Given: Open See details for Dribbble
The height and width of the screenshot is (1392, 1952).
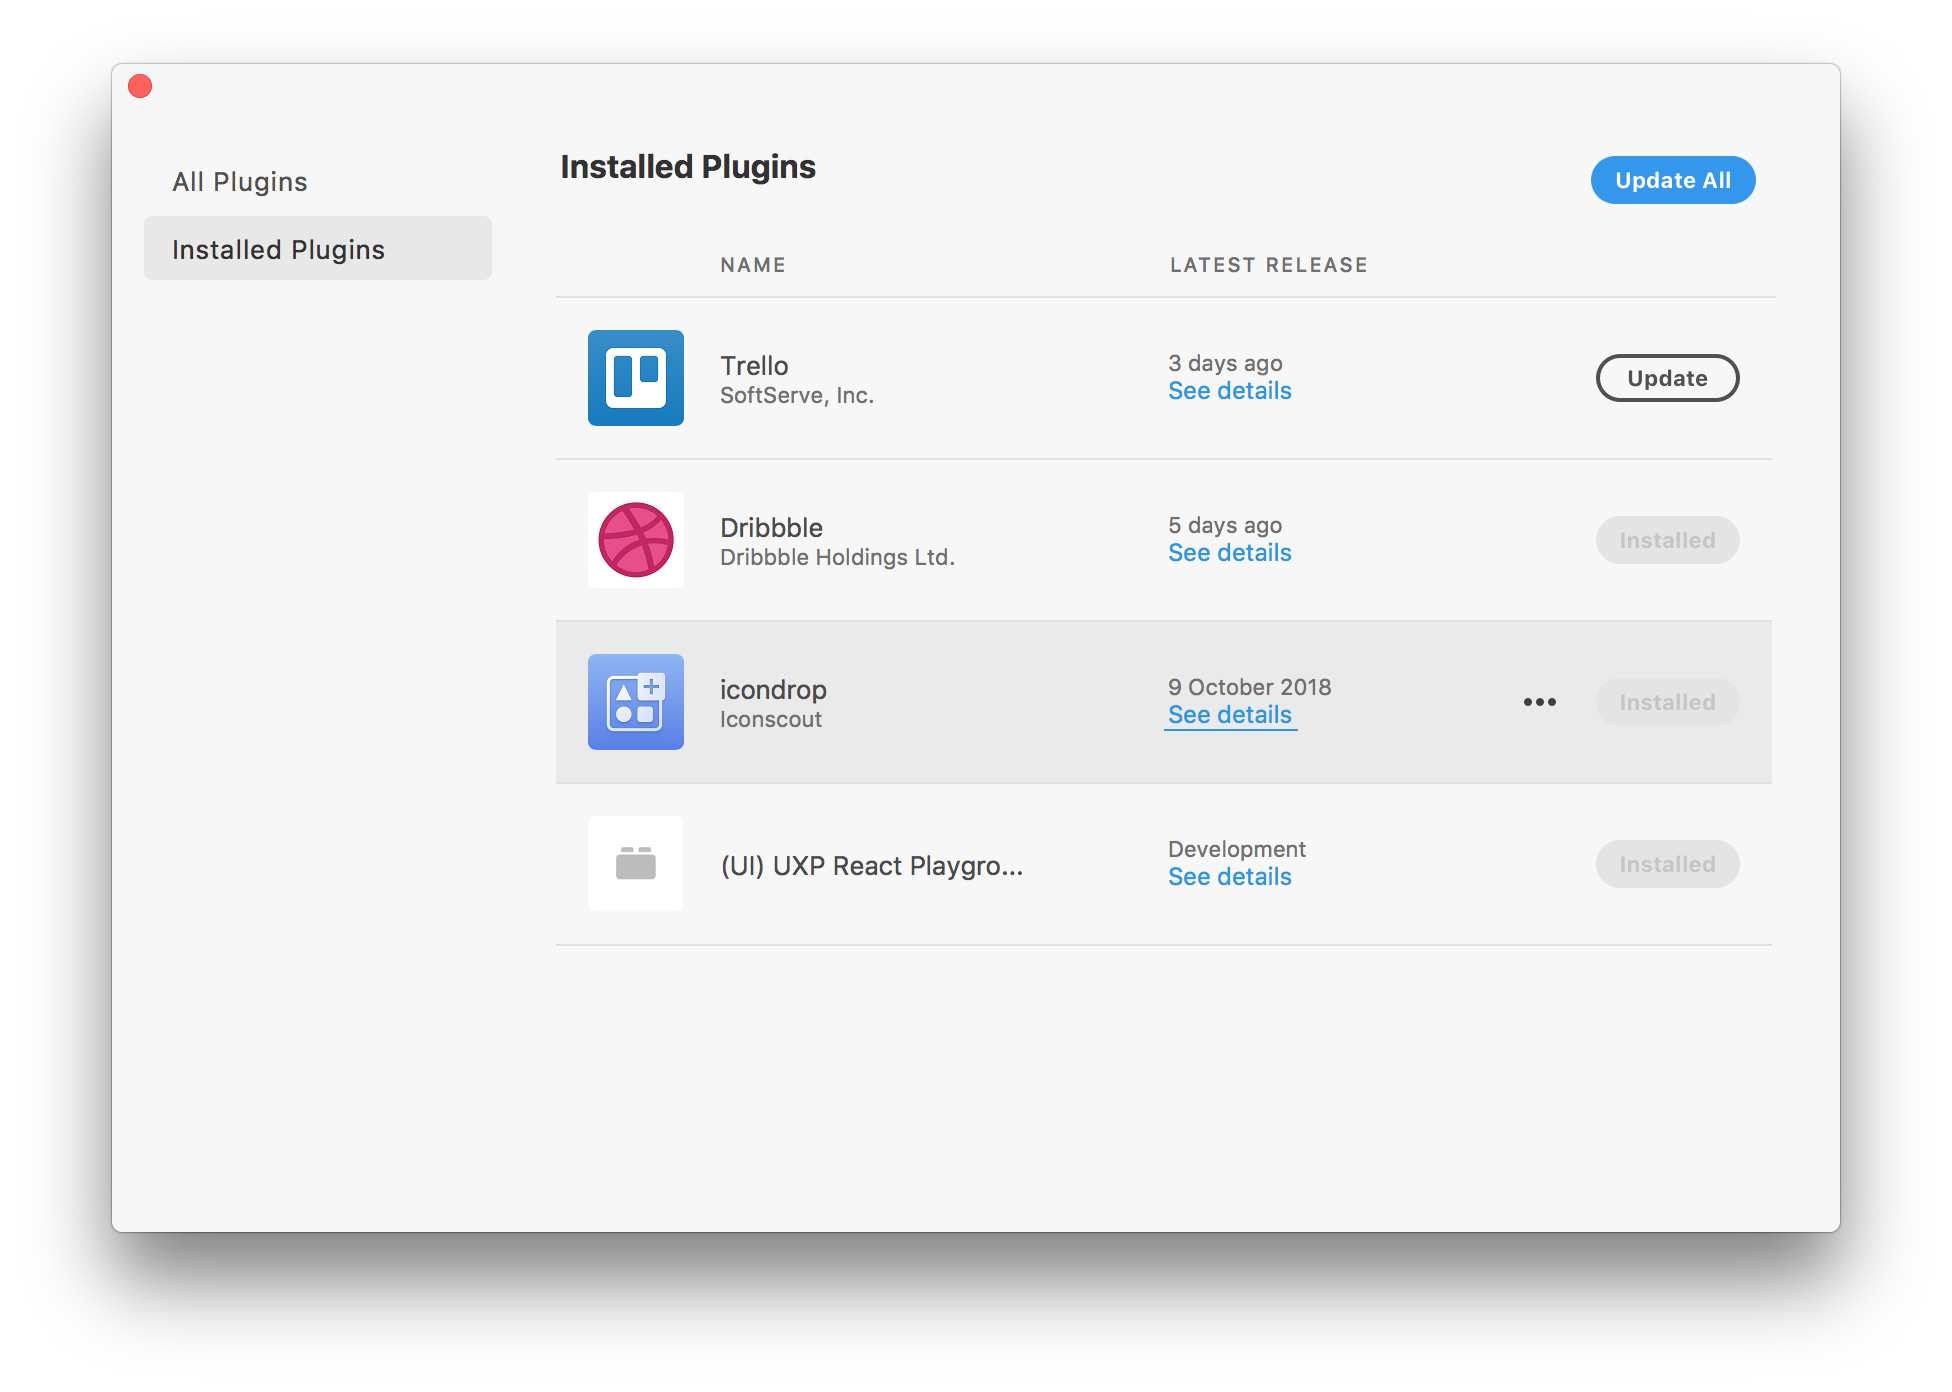Looking at the screenshot, I should click(x=1230, y=553).
